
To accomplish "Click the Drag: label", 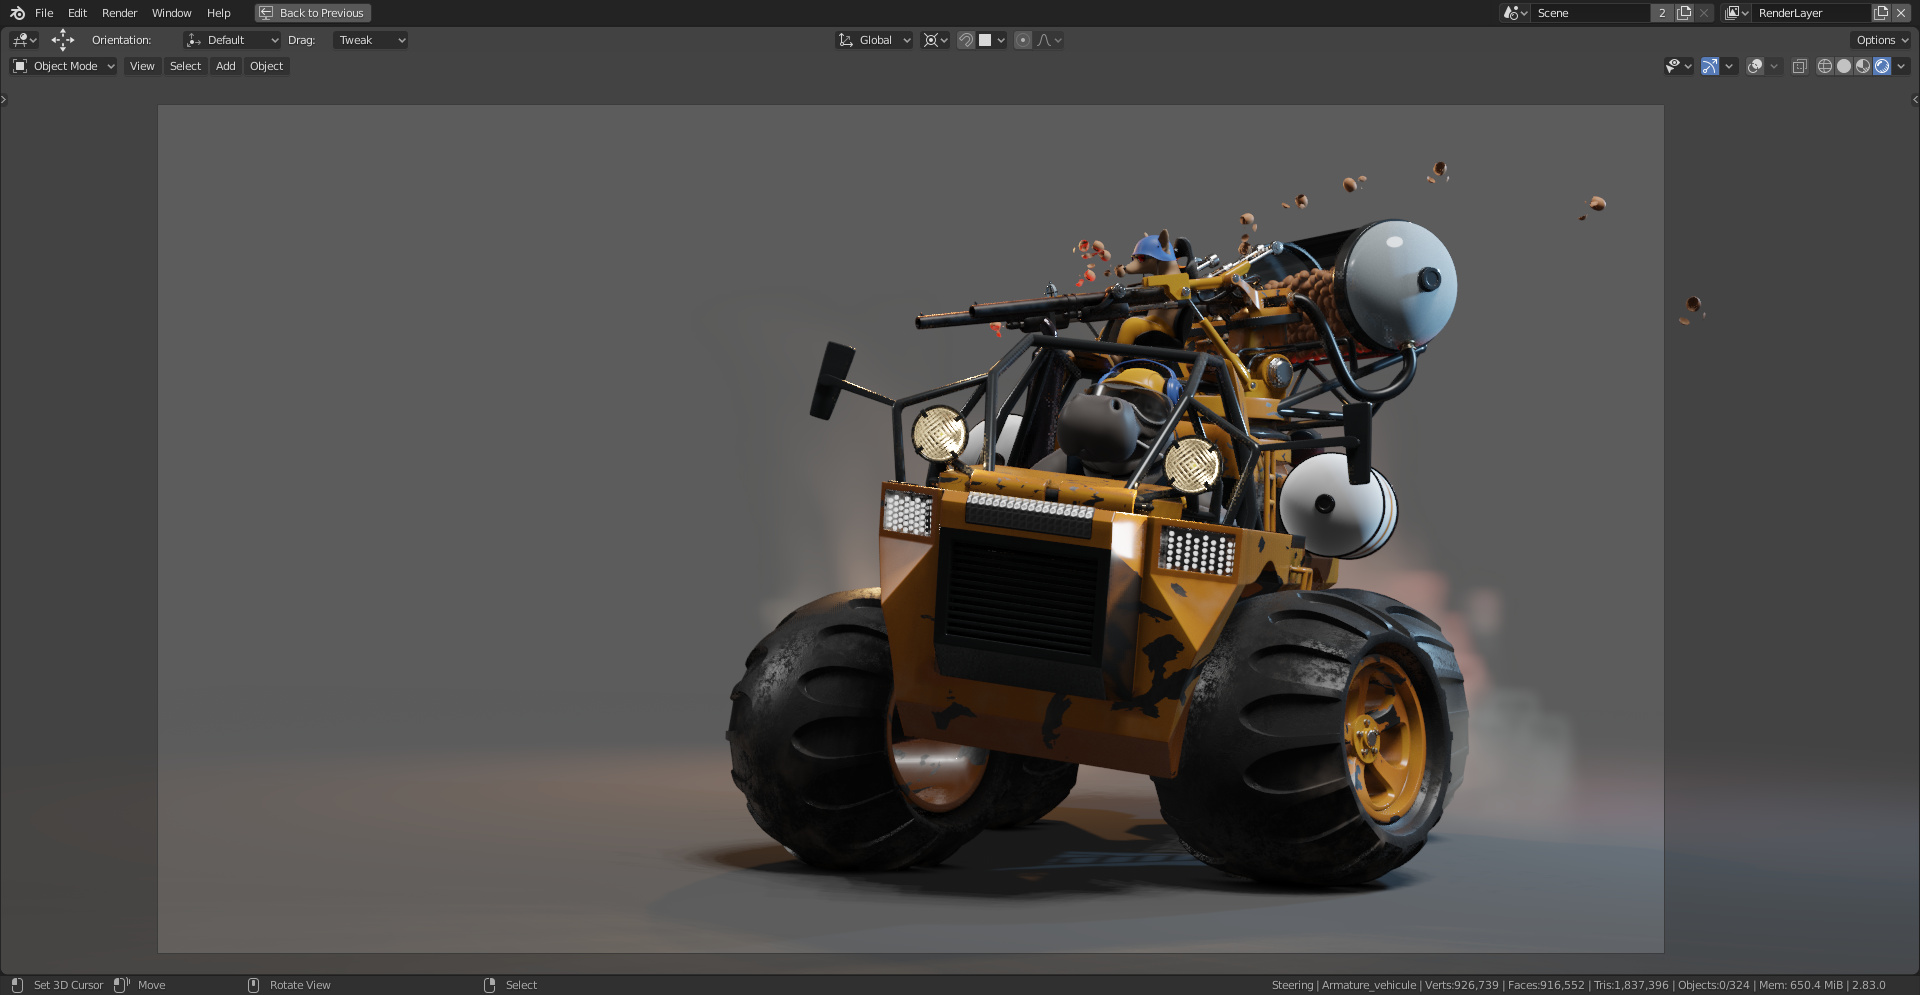I will pos(301,40).
